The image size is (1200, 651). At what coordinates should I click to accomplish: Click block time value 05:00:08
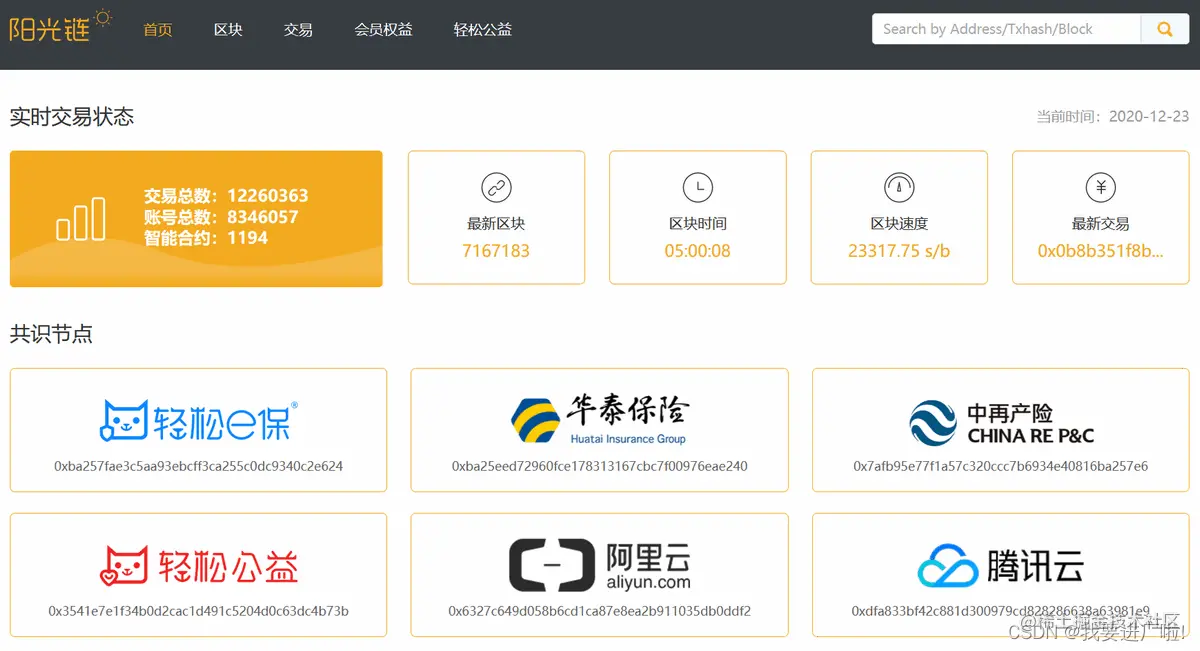(698, 251)
